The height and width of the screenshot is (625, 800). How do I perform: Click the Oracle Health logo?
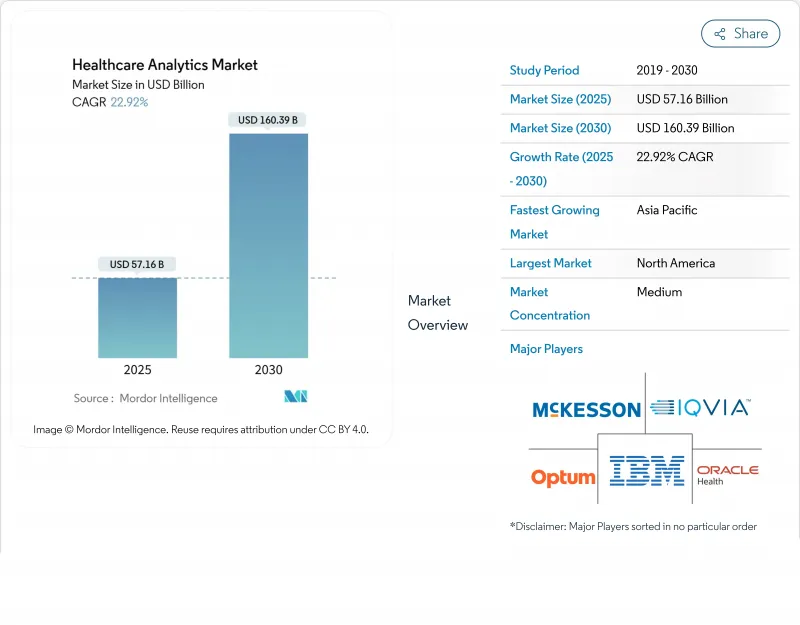(x=727, y=474)
